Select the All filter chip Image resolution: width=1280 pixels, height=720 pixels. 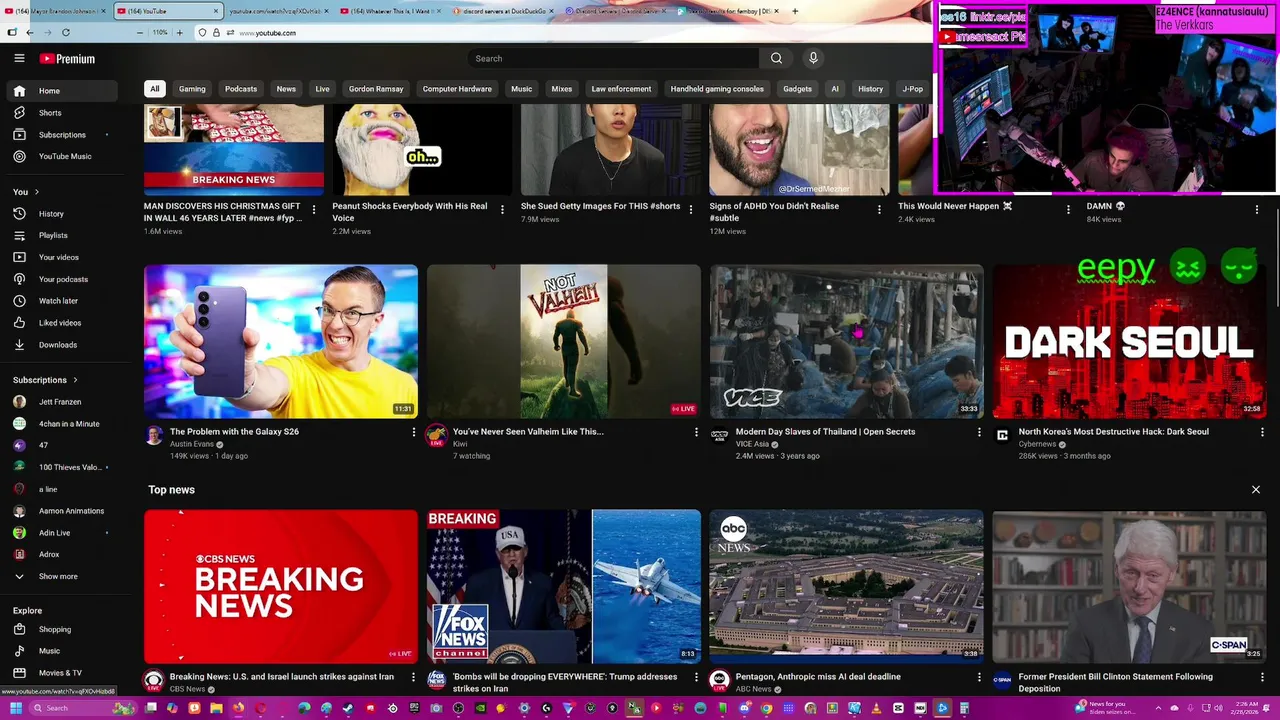coord(154,89)
